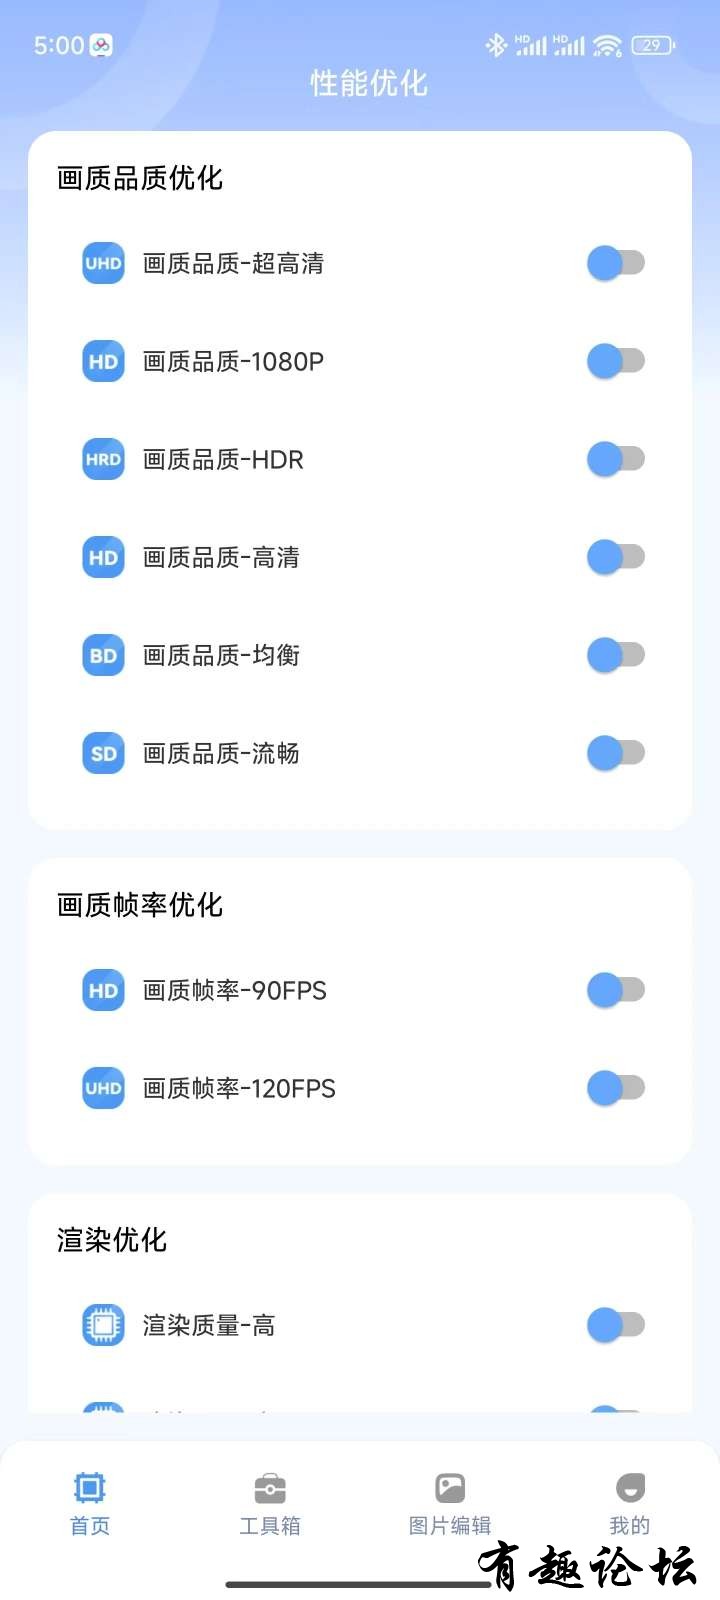Tap the 画质品质-流畅 label
720x1600 pixels.
point(221,753)
